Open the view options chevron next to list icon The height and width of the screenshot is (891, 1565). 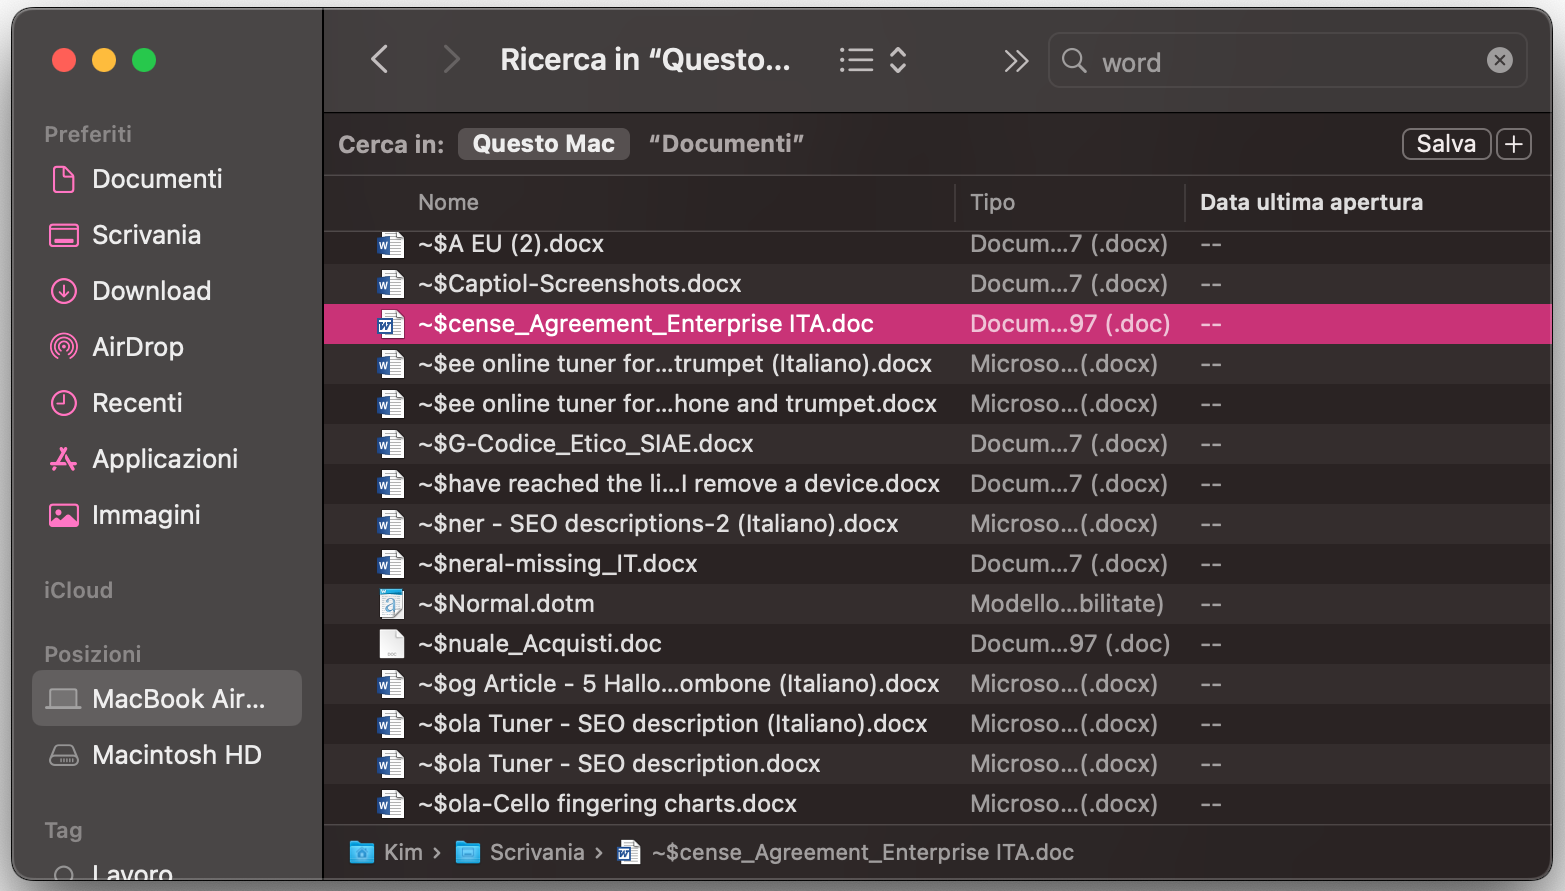[897, 60]
